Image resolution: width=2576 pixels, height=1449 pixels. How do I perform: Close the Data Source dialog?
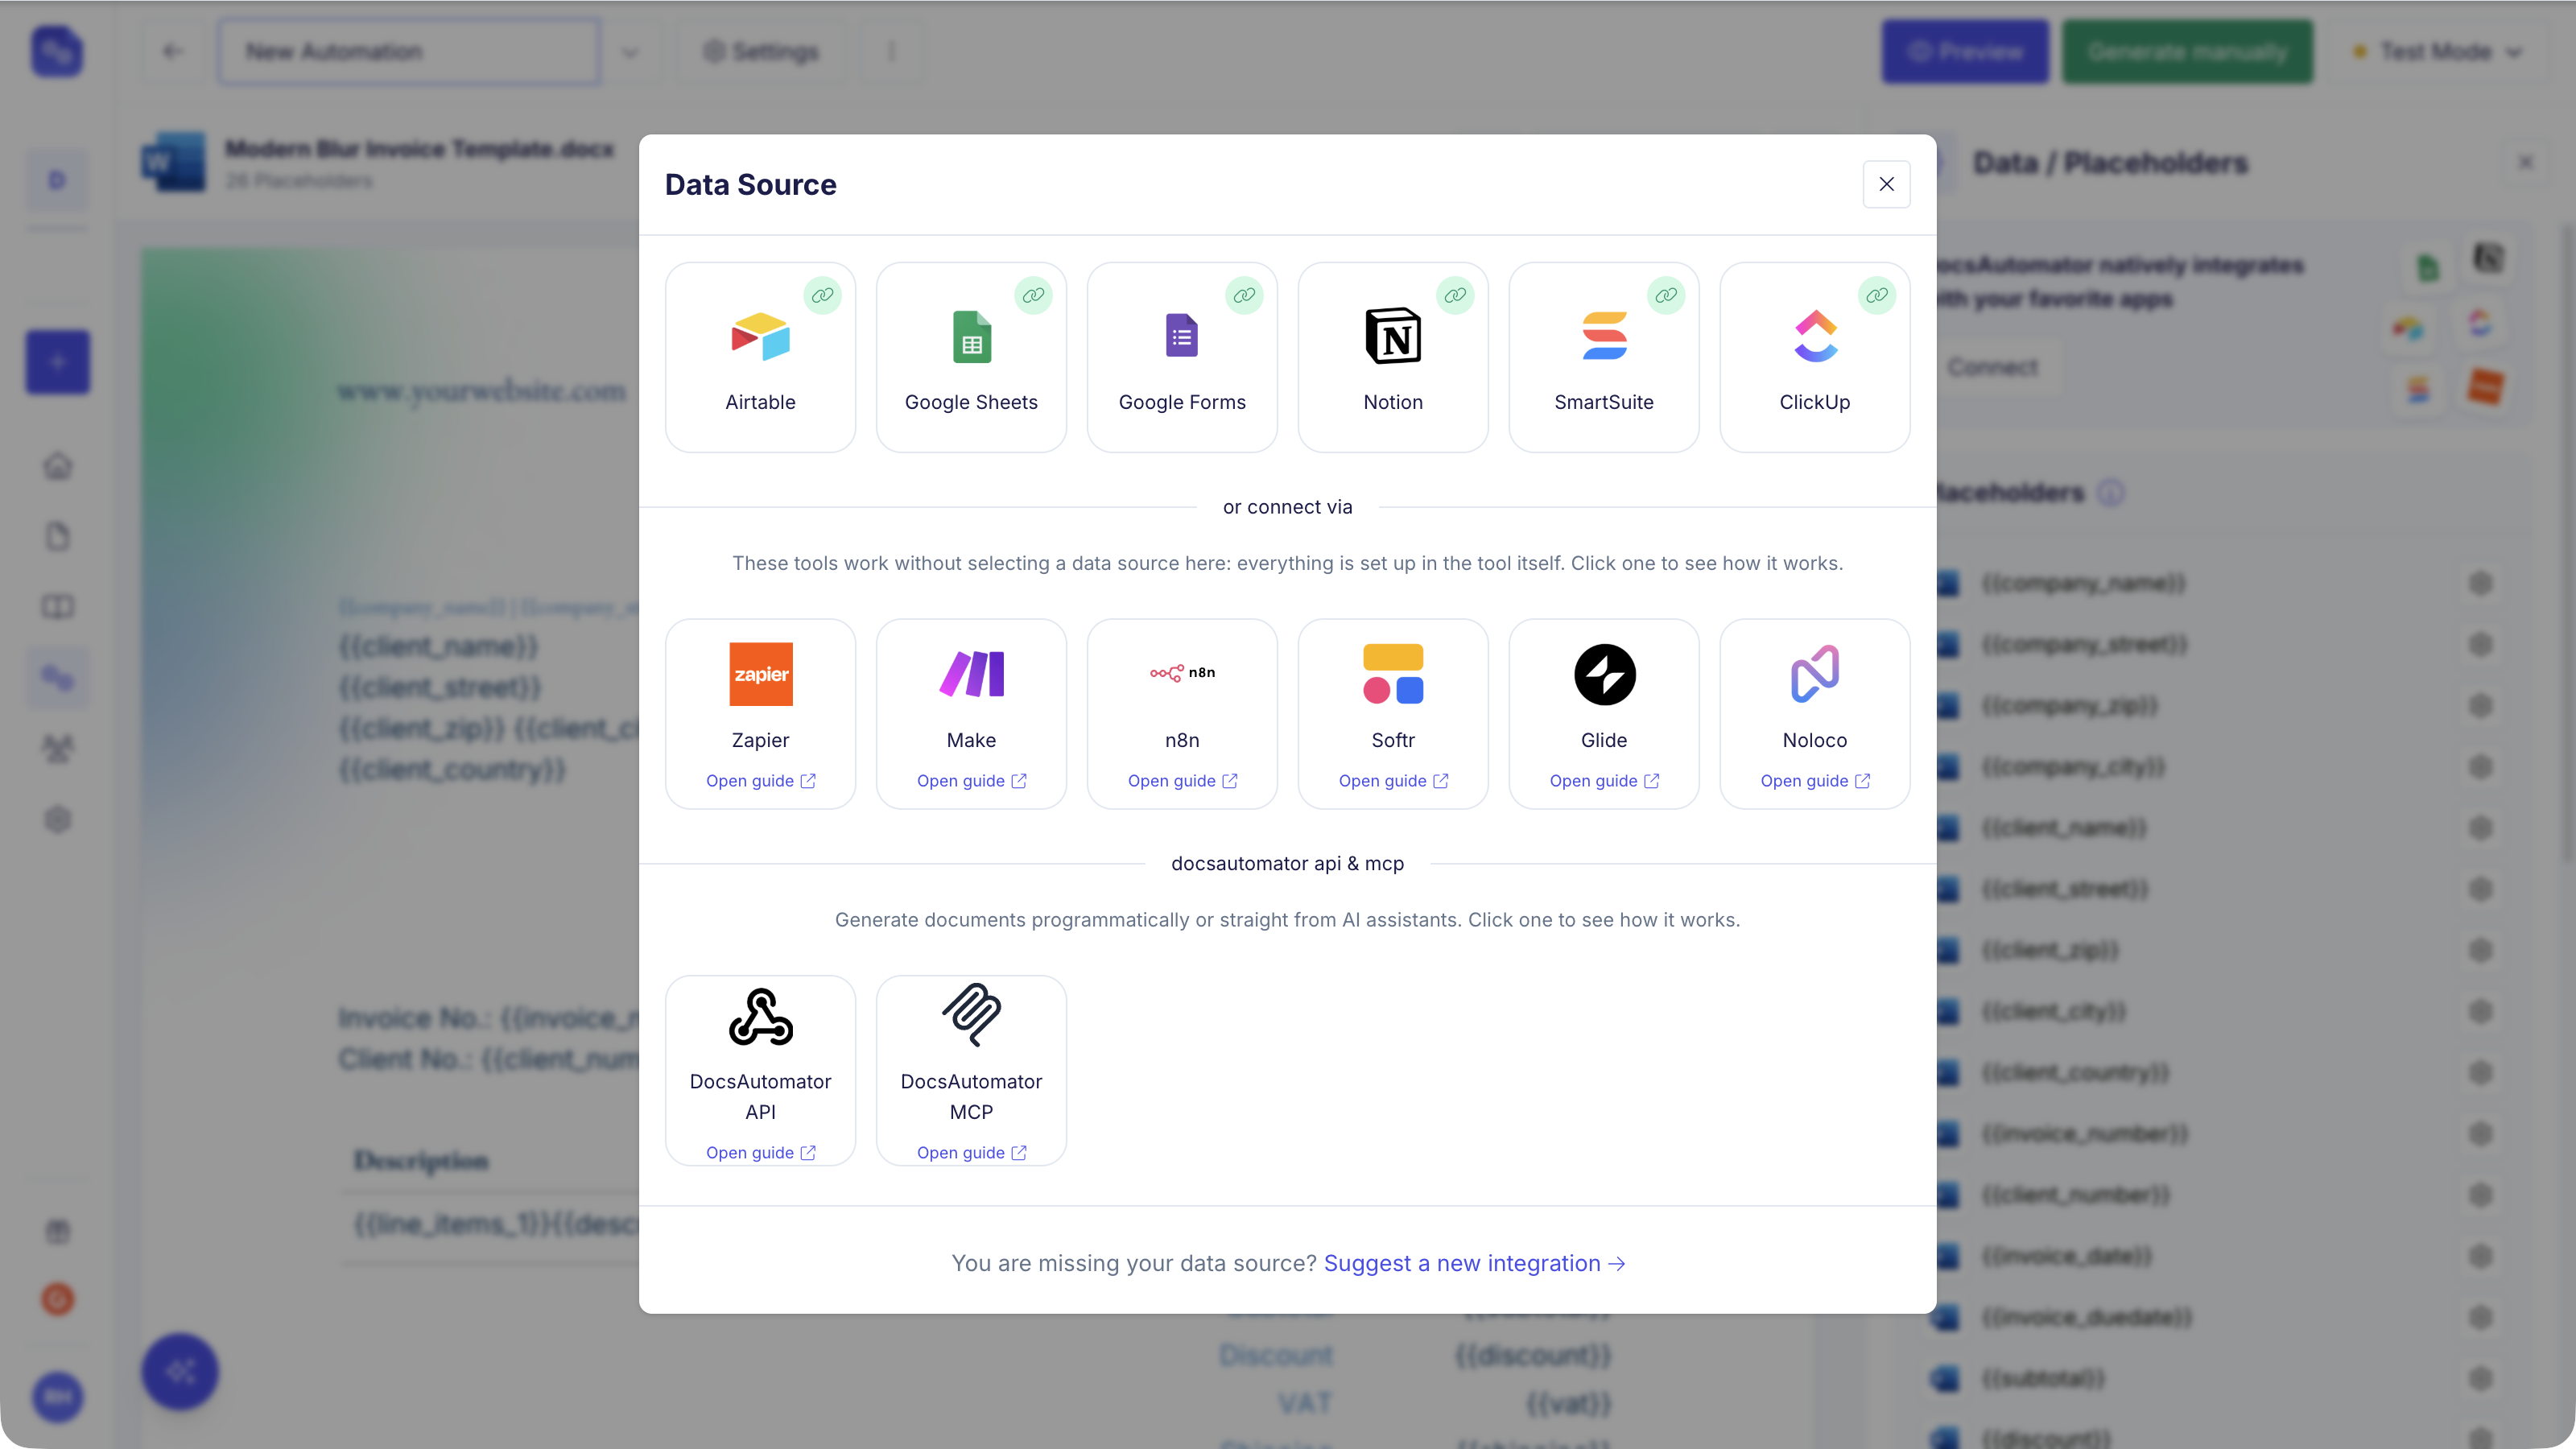(x=1886, y=184)
